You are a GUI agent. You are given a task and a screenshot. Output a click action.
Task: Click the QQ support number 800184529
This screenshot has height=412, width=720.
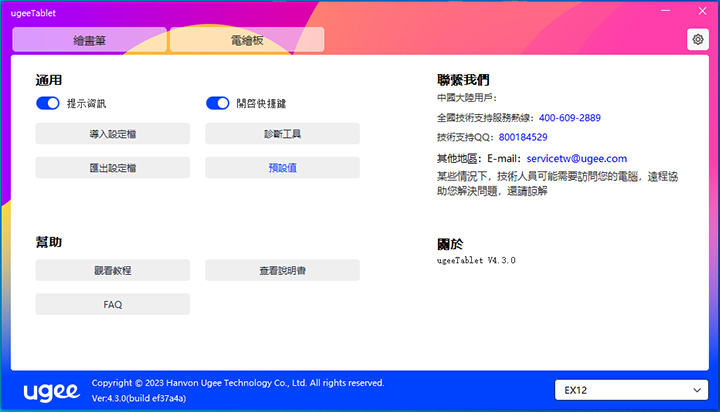[522, 137]
